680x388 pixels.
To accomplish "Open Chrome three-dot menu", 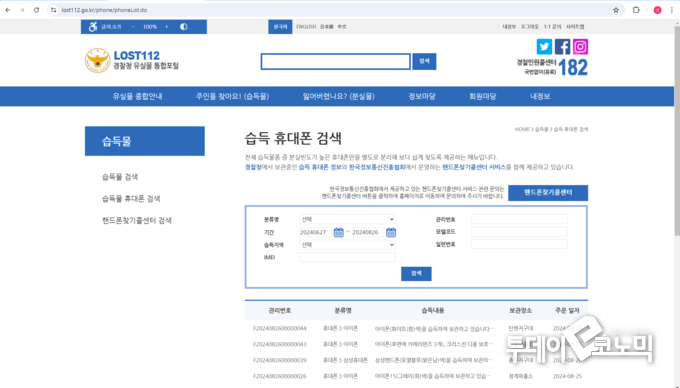I will [x=672, y=10].
